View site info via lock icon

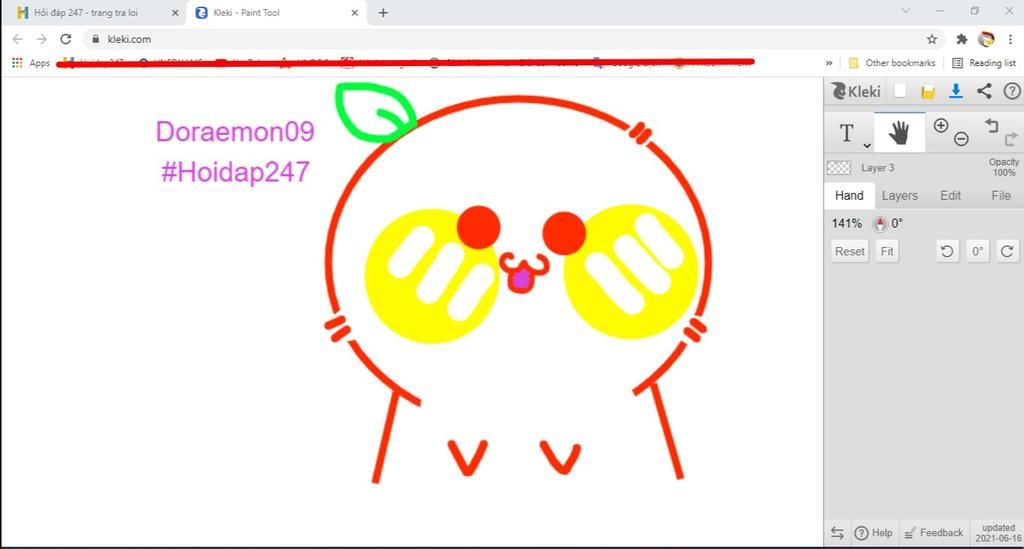[96, 39]
